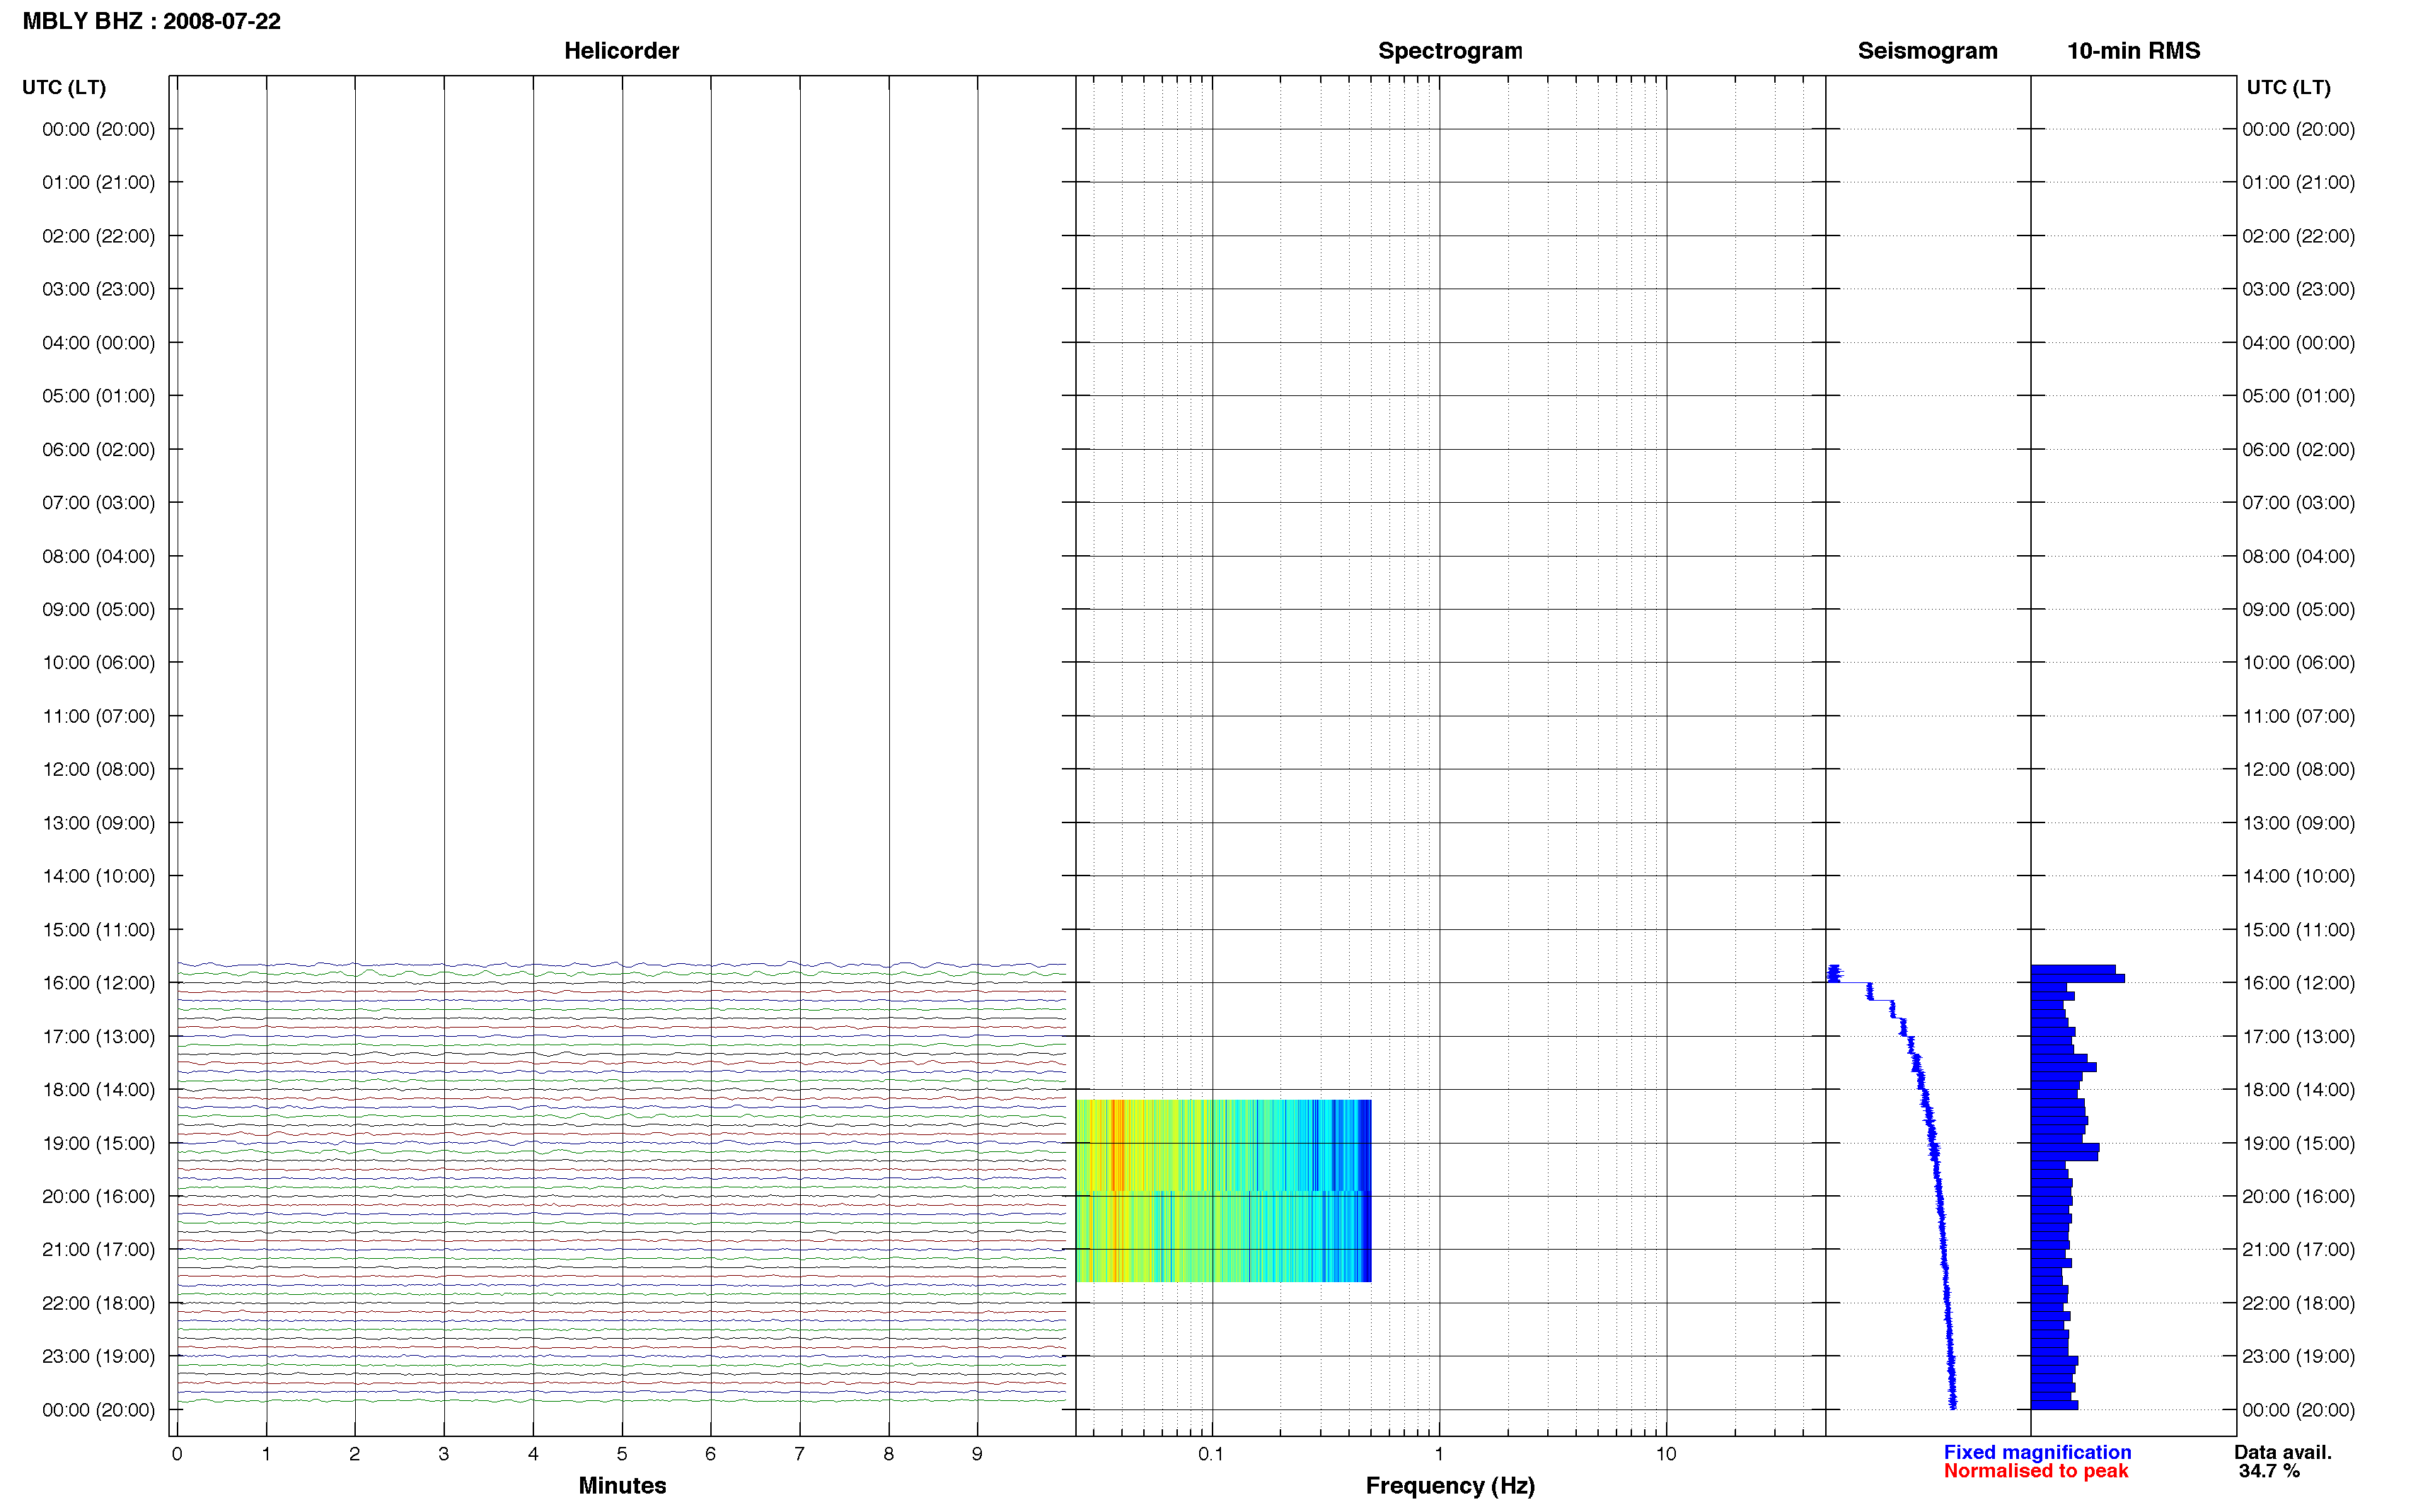The image size is (2418, 1512).
Task: Click right axis label 14:00 (10:00)
Action: click(x=2298, y=876)
